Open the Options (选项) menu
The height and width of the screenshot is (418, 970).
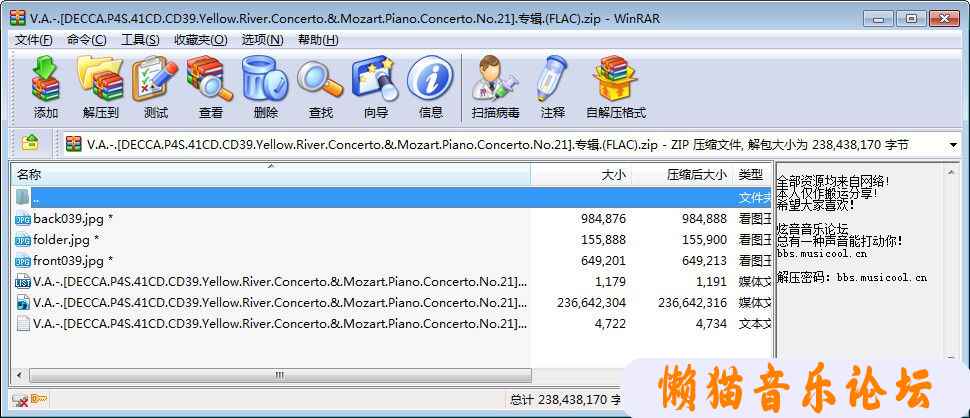(x=262, y=40)
